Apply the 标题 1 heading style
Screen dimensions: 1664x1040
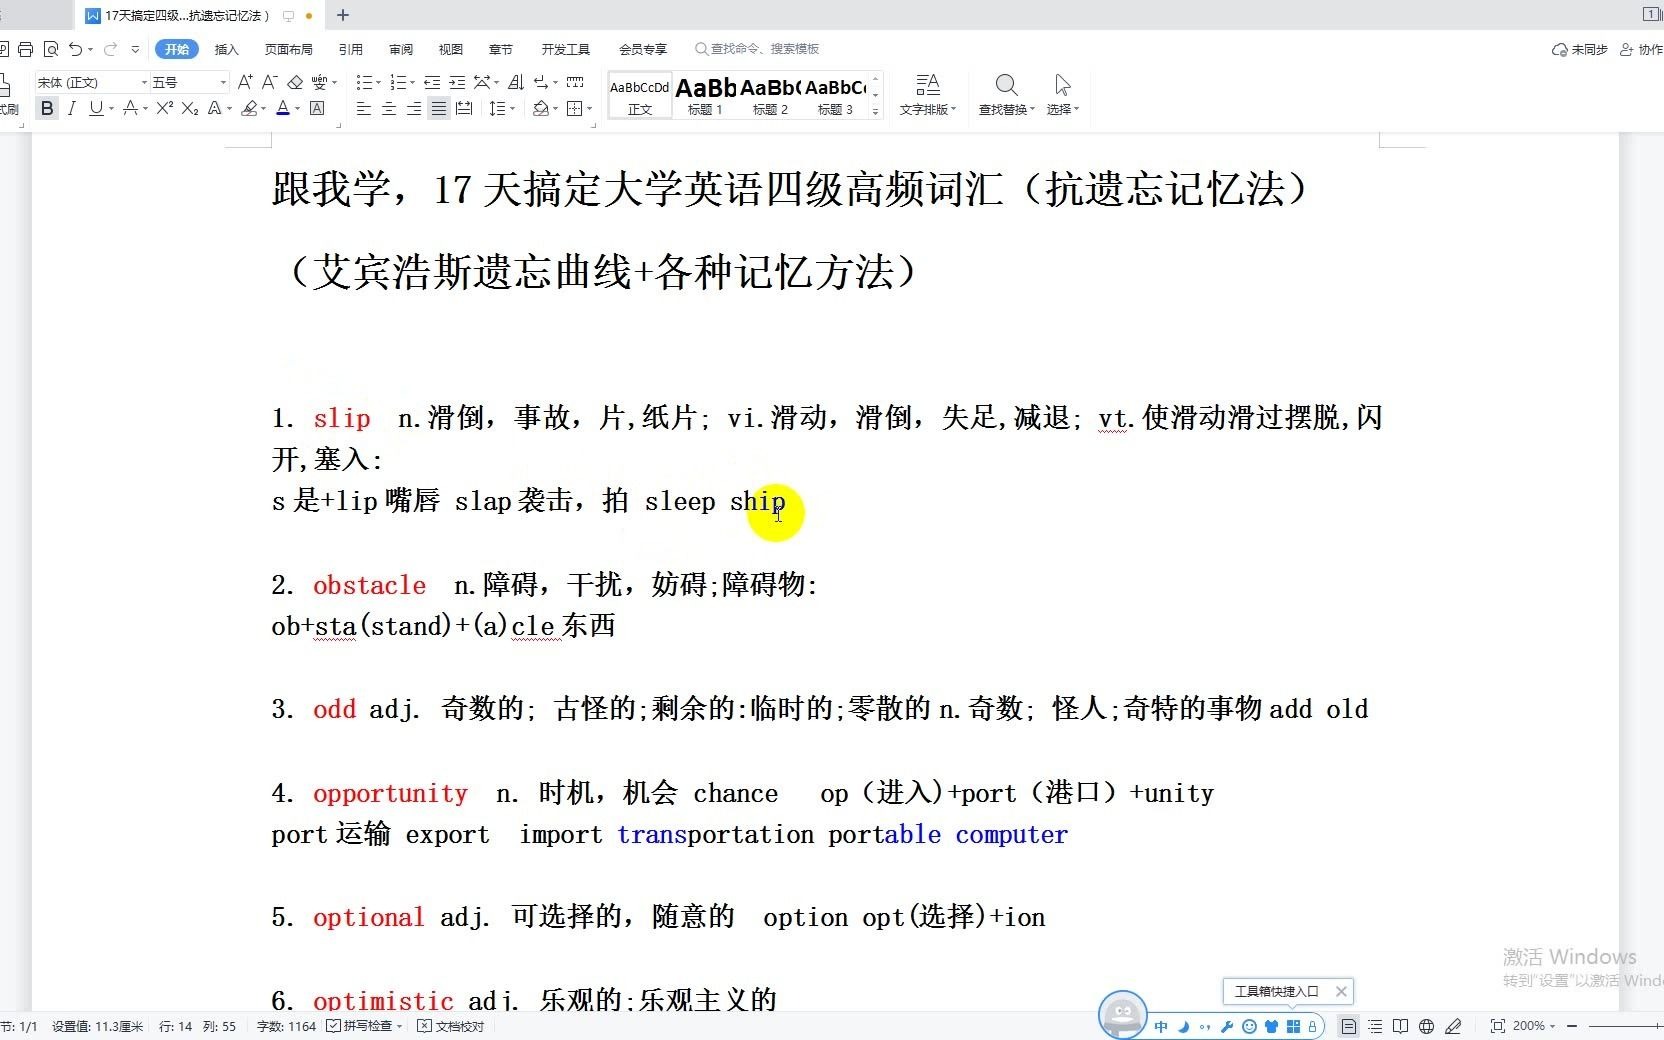tap(705, 96)
